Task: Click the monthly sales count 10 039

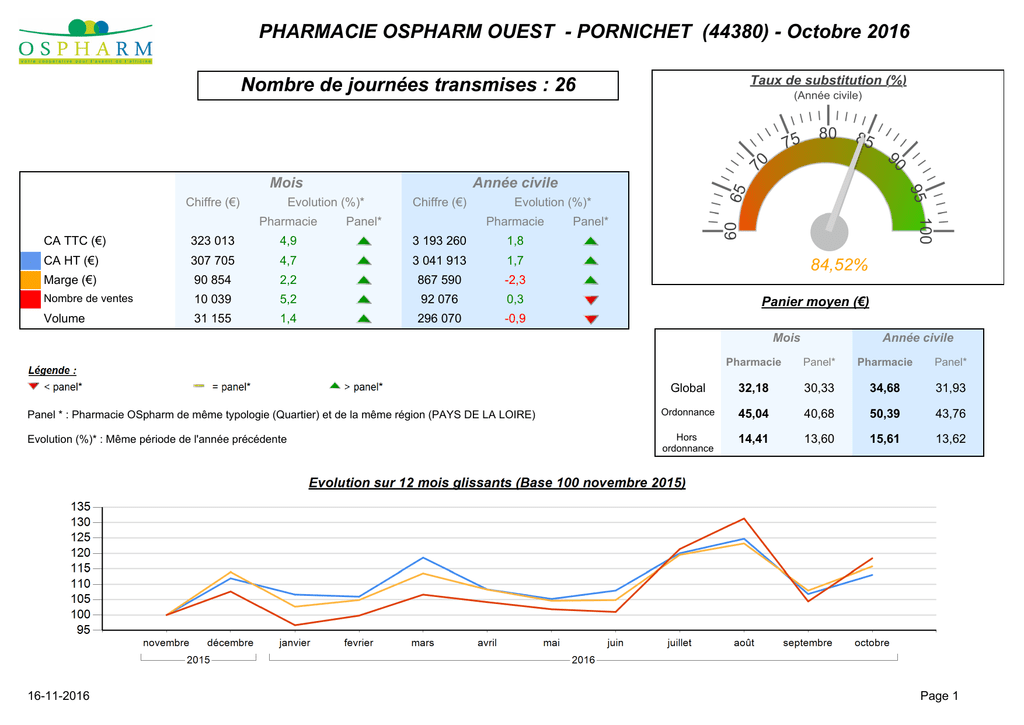Action: (x=212, y=299)
